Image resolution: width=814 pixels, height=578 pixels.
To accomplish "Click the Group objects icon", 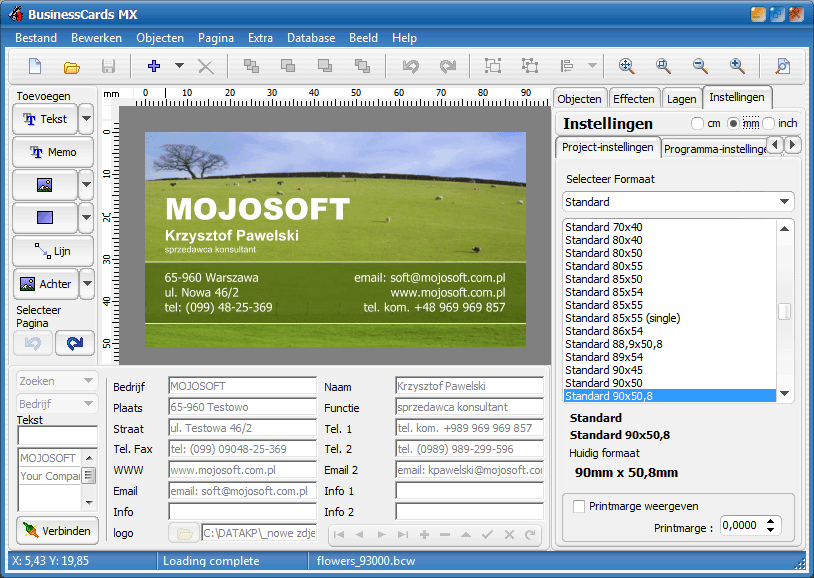I will click(493, 66).
